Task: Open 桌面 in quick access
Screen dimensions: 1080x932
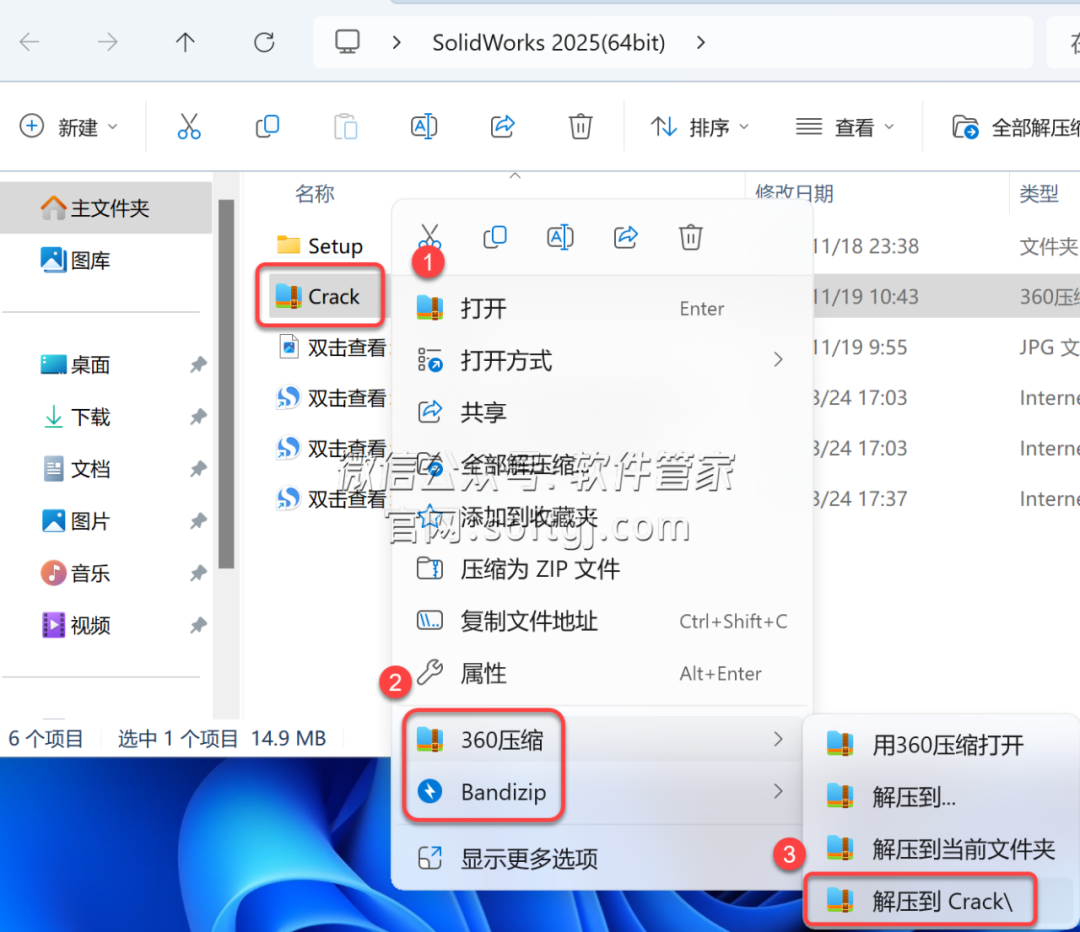Action: pyautogui.click(x=76, y=364)
